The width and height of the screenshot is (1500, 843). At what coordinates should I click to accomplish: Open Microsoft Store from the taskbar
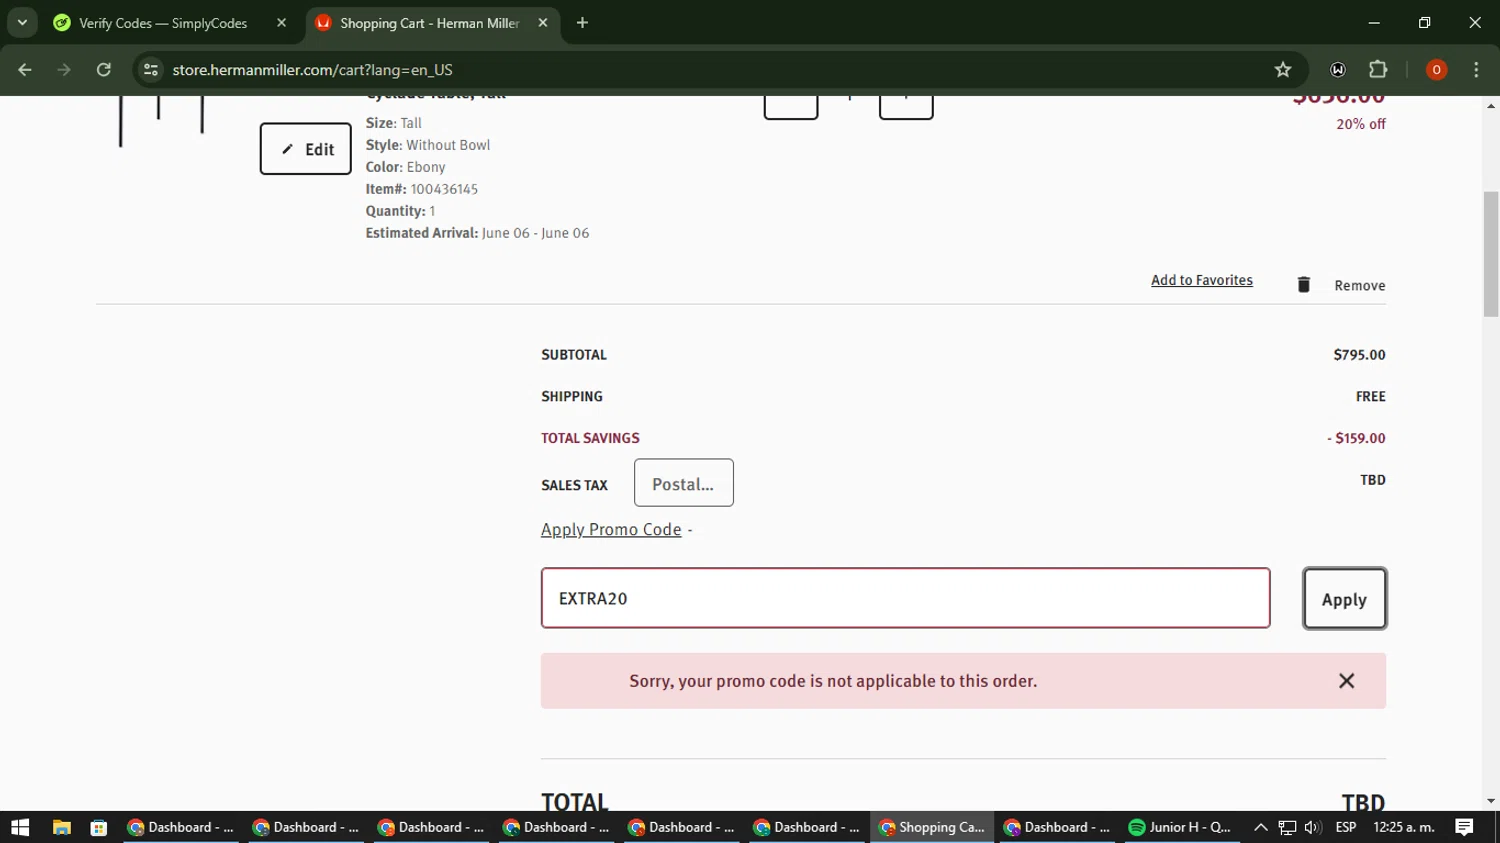pyautogui.click(x=98, y=827)
